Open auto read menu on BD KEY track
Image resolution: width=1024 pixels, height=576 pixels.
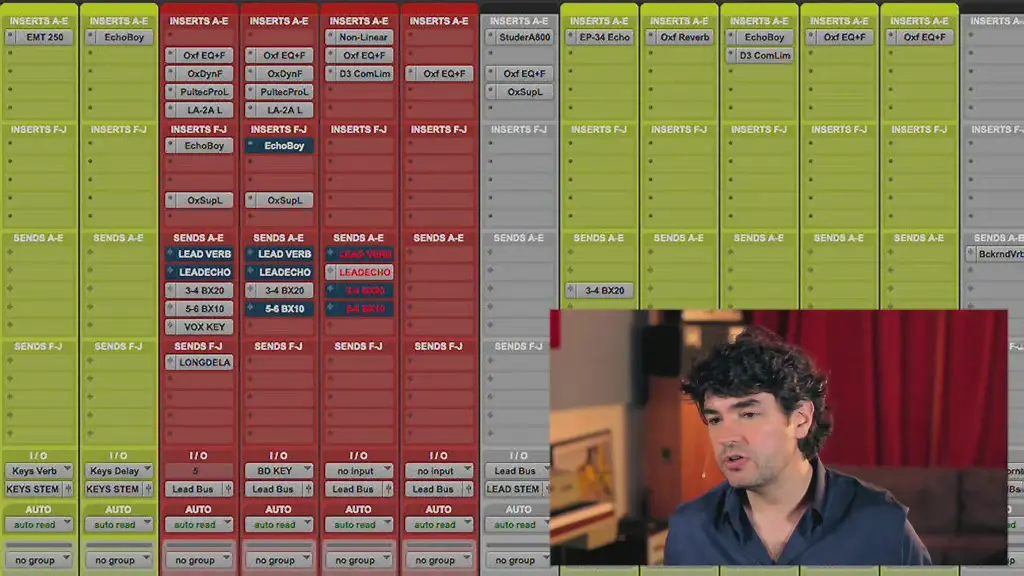pos(279,524)
